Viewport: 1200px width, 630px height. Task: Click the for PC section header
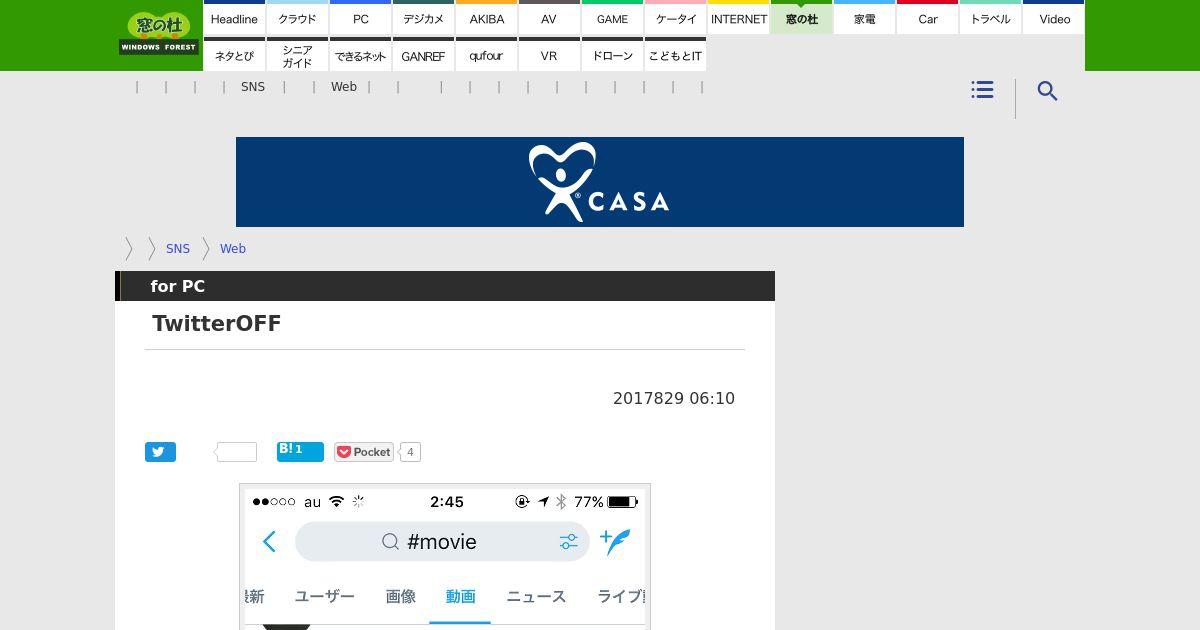[445, 286]
